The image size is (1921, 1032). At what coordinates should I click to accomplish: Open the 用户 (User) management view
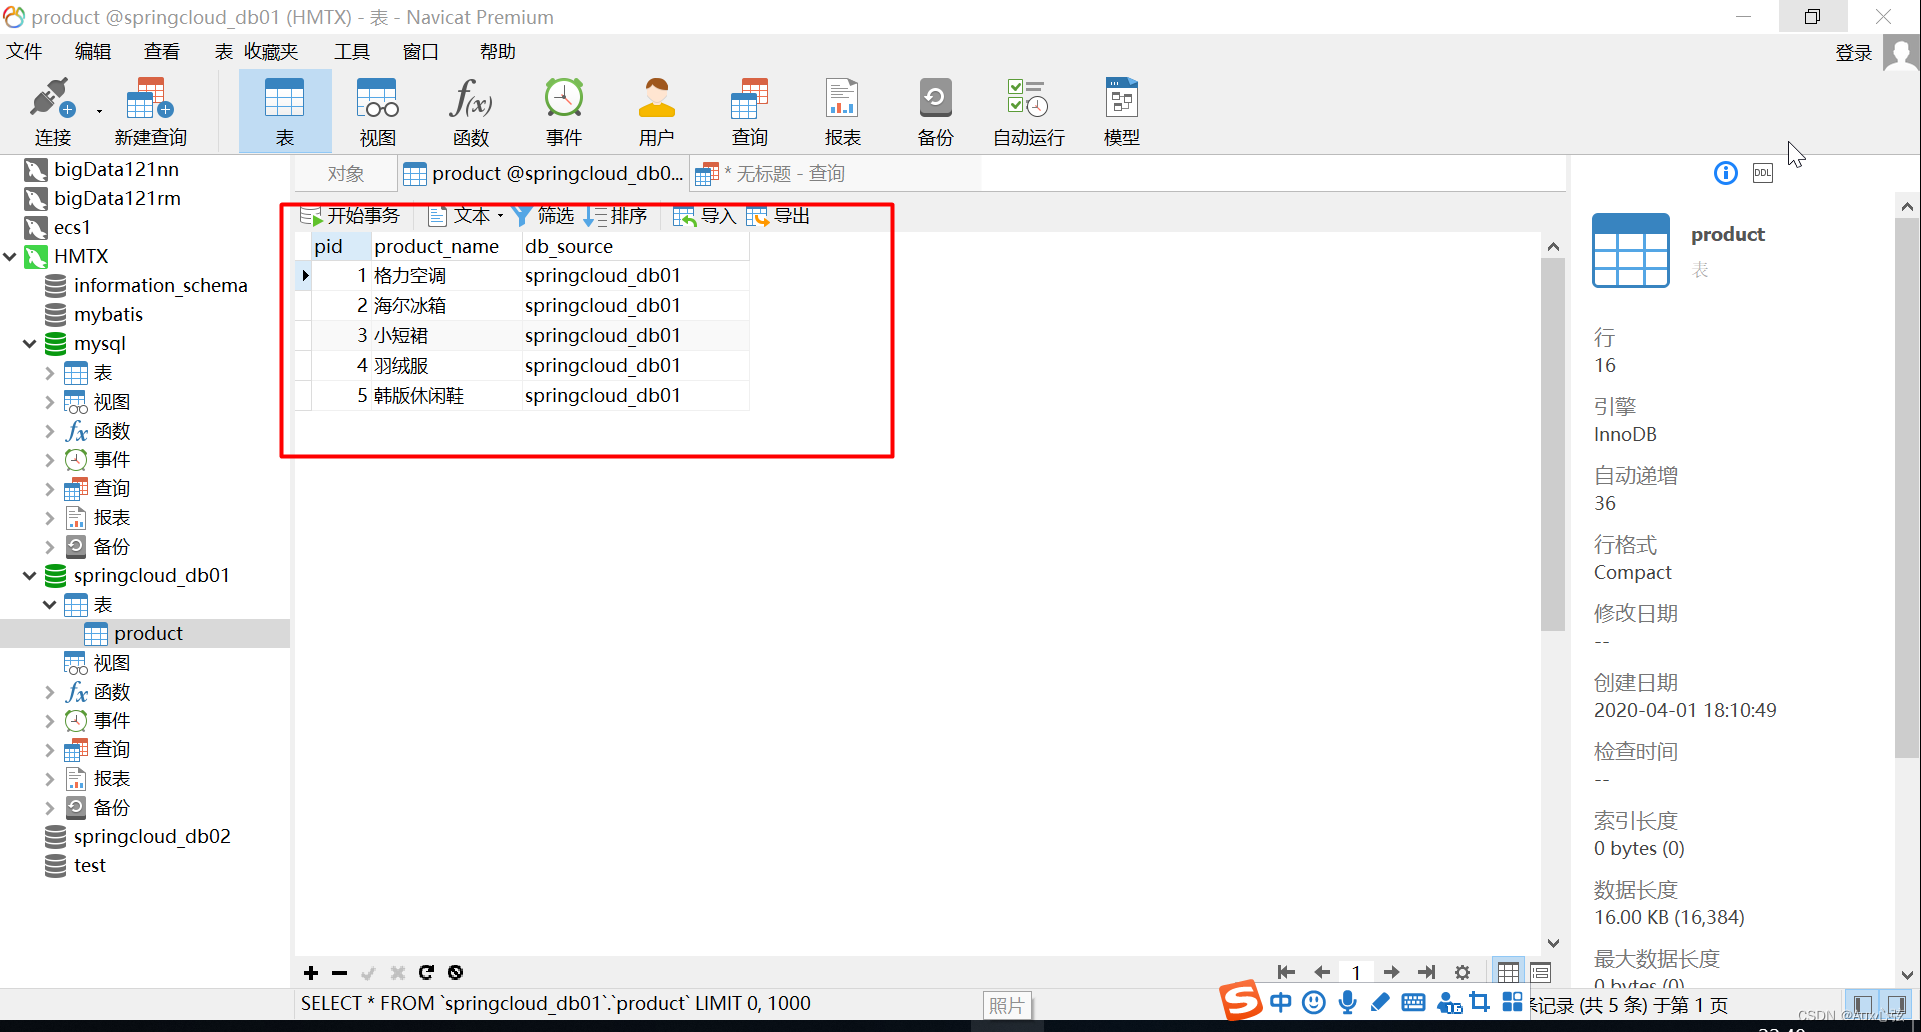[656, 110]
